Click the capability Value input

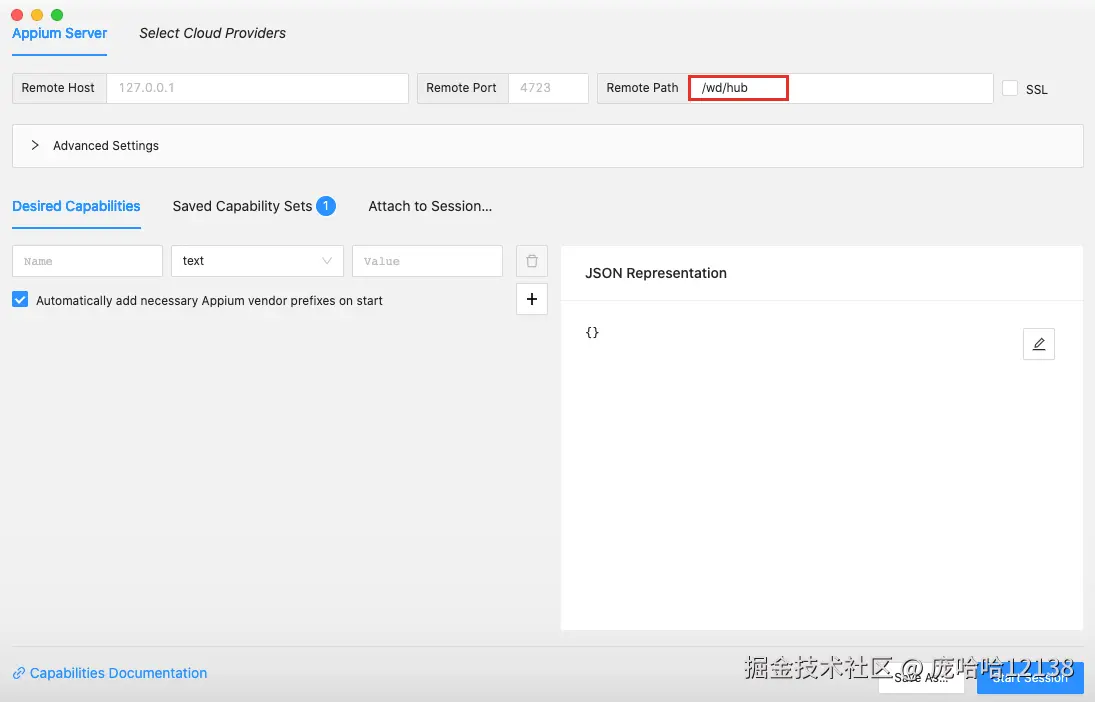click(x=427, y=261)
